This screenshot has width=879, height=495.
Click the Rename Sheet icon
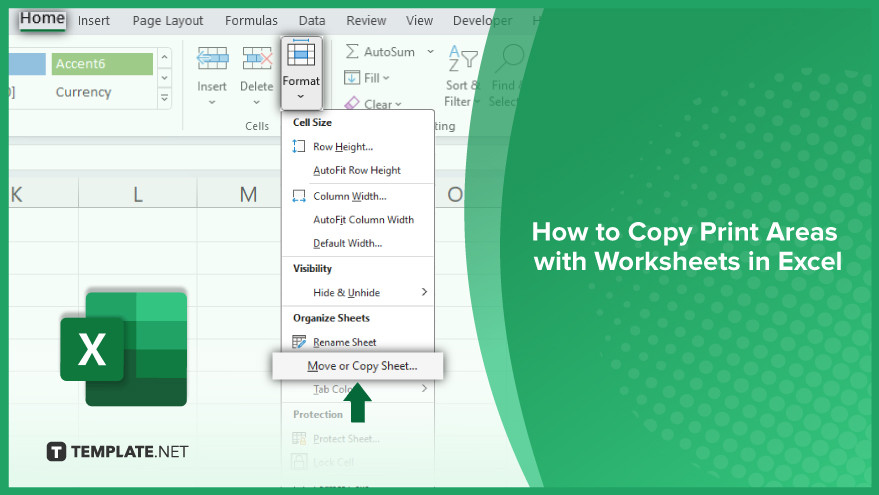pyautogui.click(x=299, y=342)
